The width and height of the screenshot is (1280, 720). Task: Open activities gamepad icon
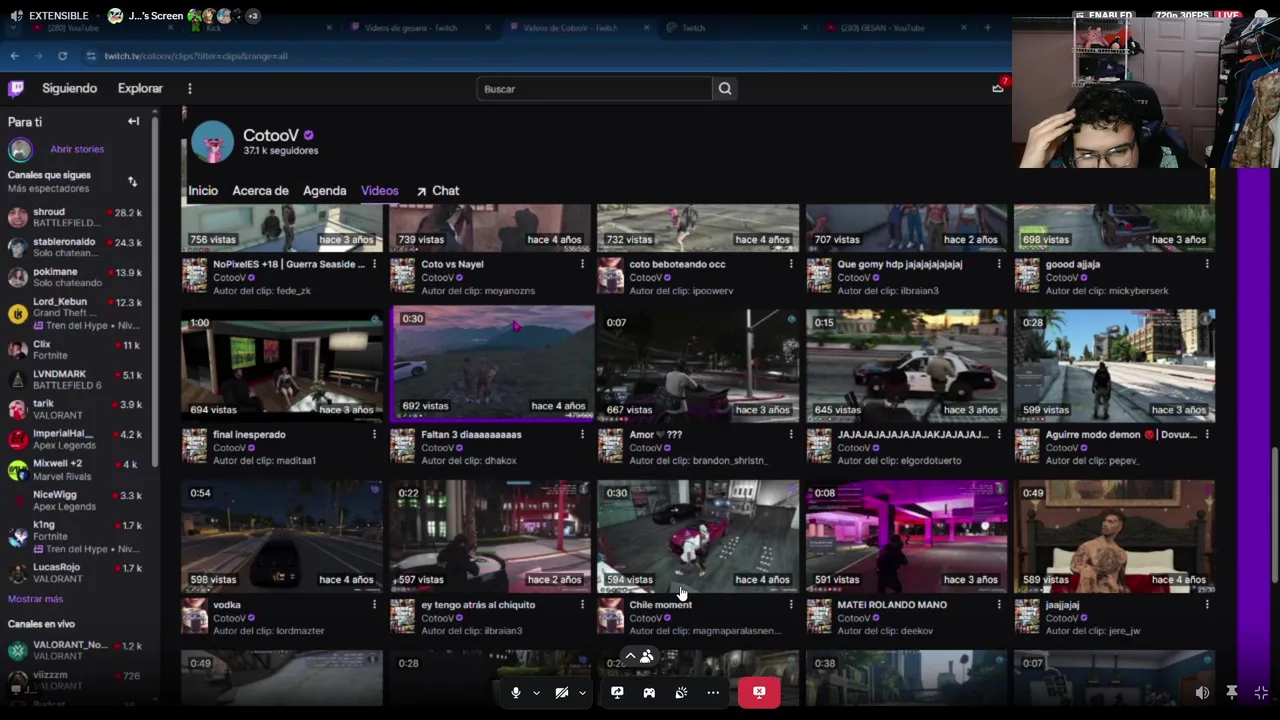[x=649, y=692]
